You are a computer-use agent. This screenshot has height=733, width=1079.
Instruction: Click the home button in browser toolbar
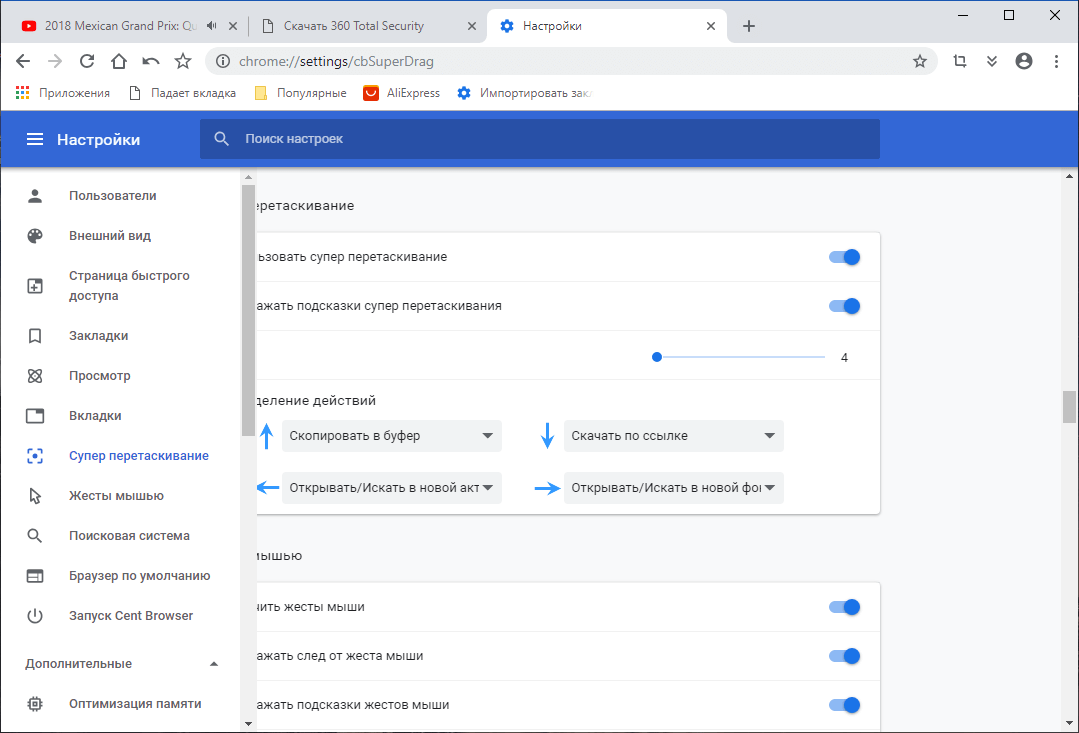119,61
